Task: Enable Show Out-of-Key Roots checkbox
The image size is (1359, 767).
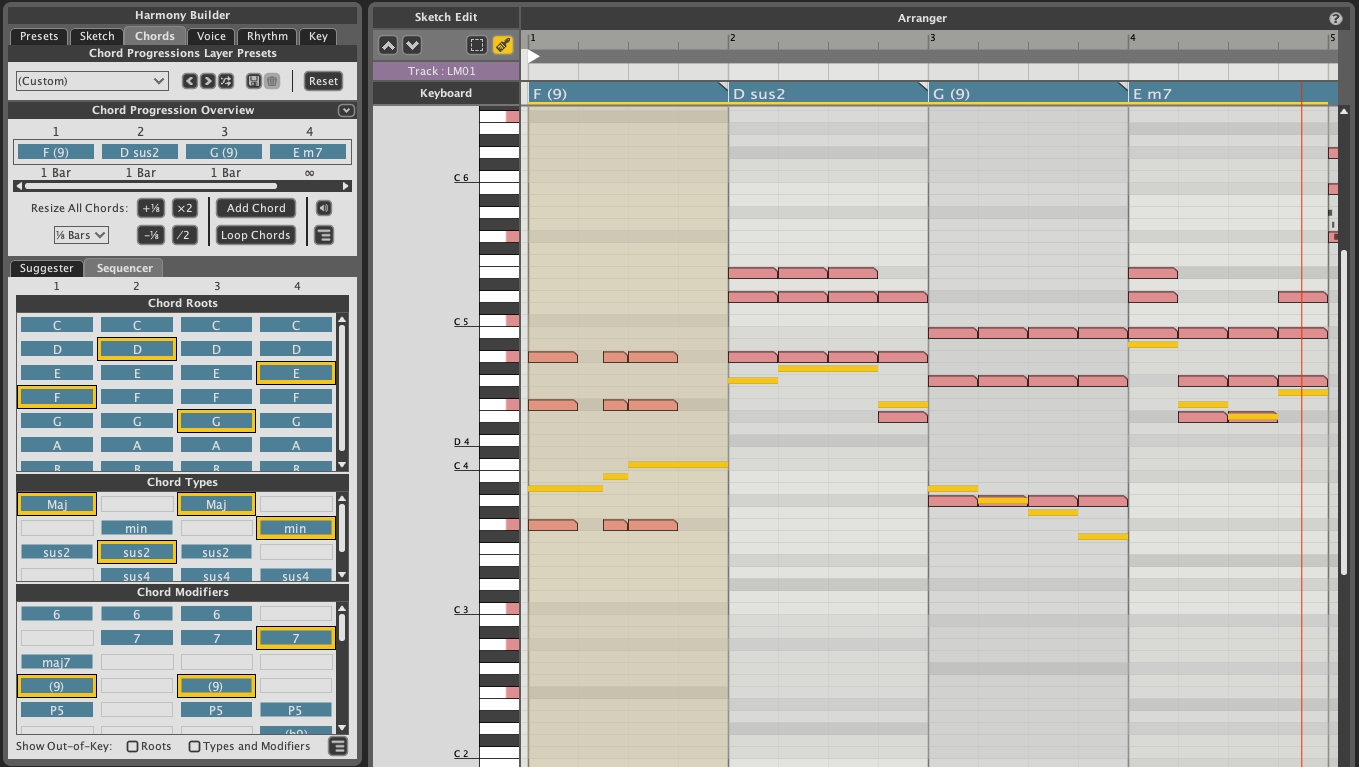Action: [132, 746]
